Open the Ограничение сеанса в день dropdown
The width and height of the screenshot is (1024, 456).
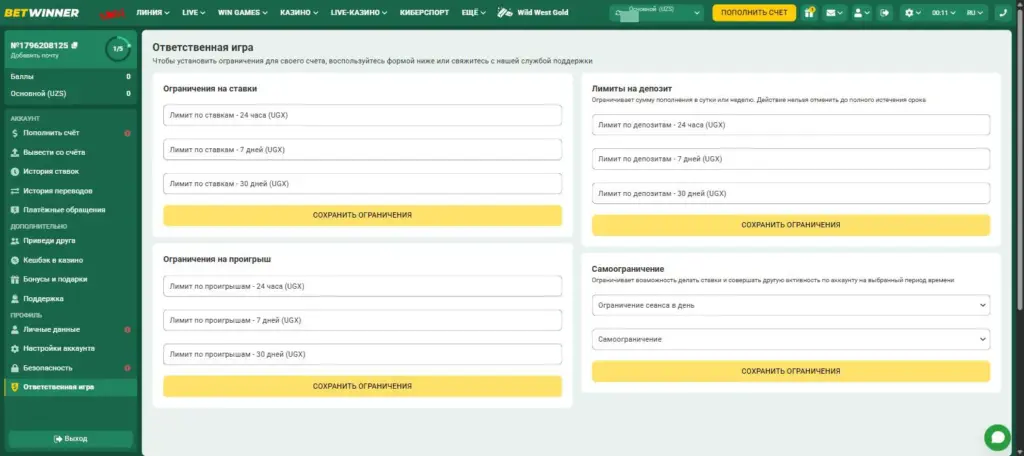pos(791,305)
